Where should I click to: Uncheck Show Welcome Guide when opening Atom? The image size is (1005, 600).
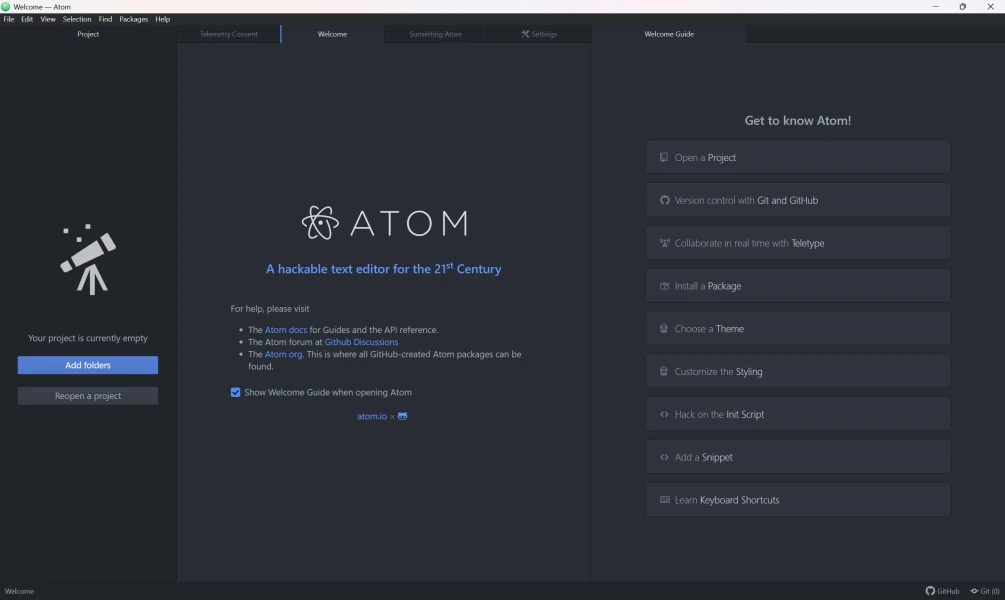(x=236, y=392)
